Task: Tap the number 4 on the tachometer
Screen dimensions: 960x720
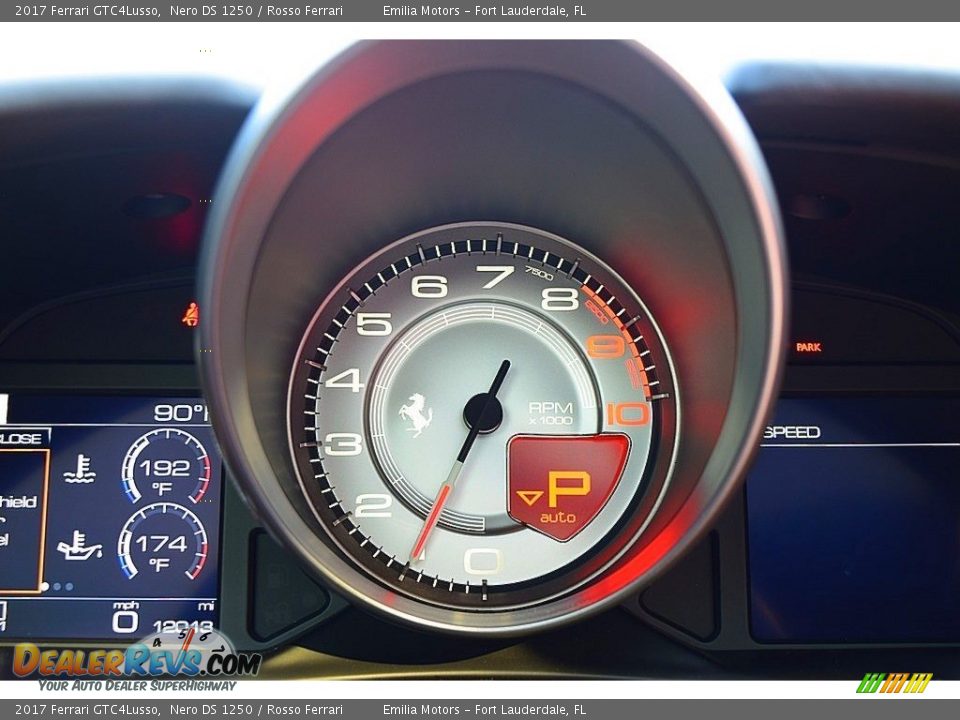Action: click(x=345, y=380)
